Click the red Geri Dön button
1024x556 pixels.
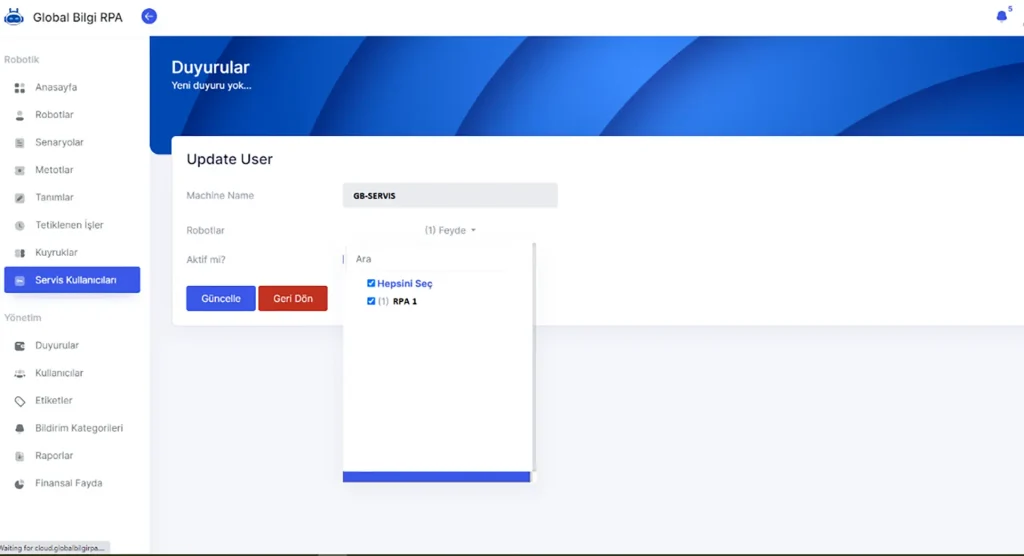click(293, 299)
